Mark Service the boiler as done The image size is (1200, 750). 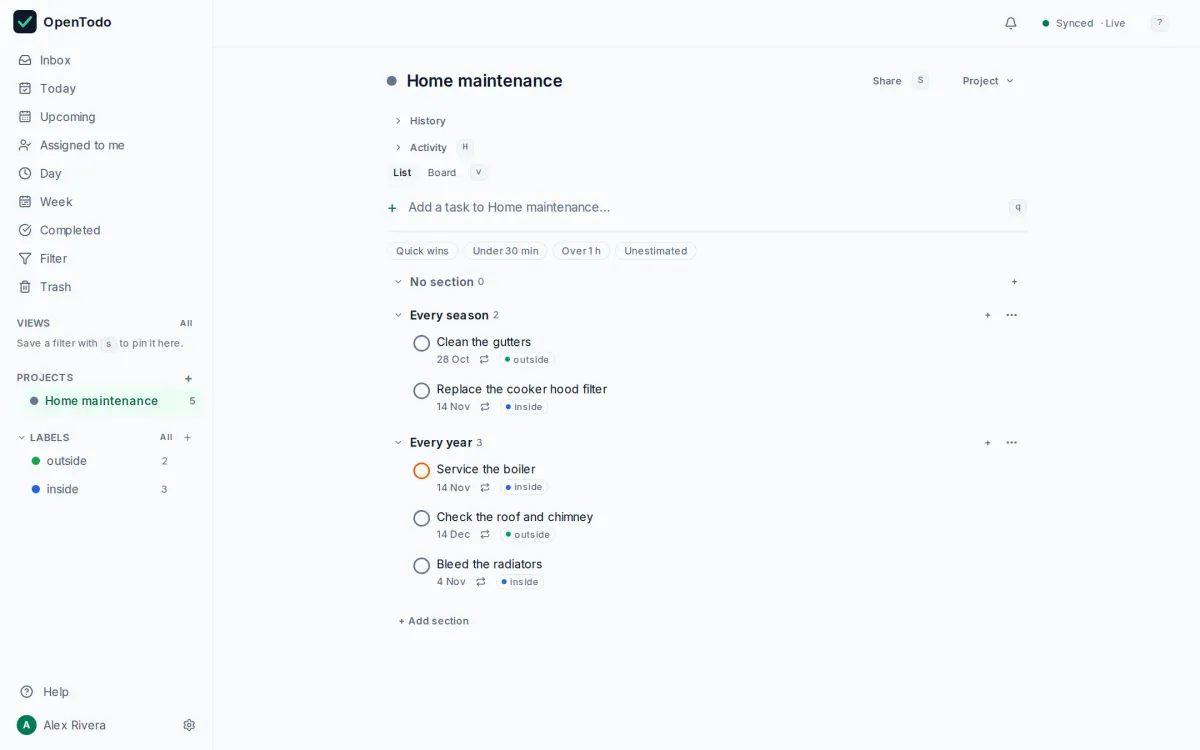tap(422, 471)
